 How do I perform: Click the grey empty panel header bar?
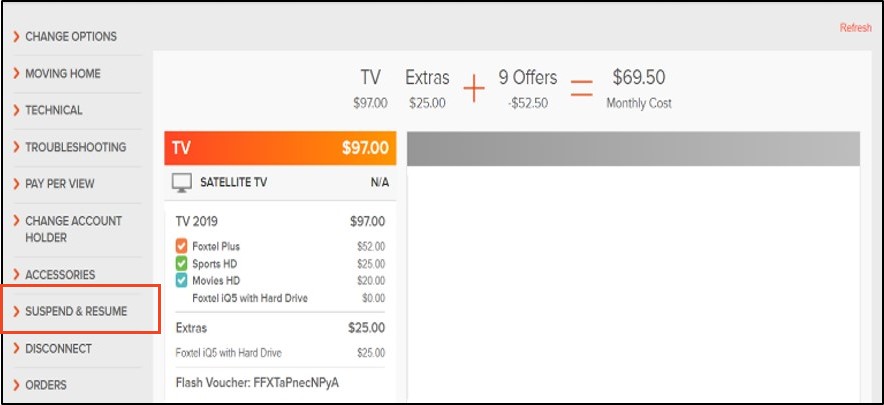coord(633,149)
